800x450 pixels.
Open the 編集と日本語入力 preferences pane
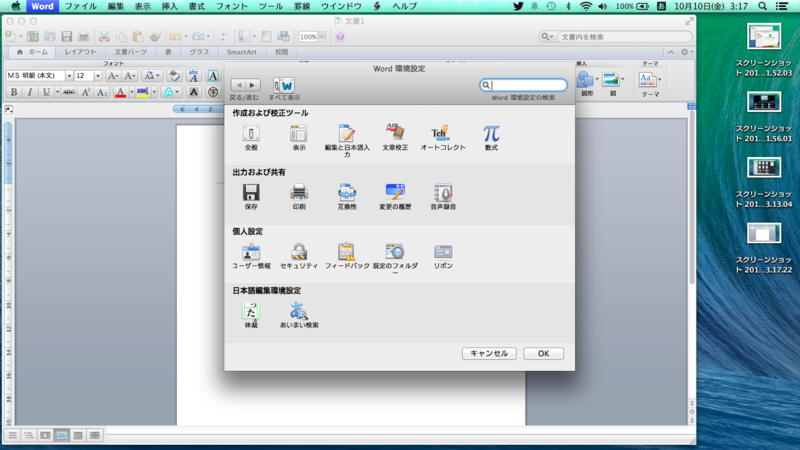click(347, 140)
